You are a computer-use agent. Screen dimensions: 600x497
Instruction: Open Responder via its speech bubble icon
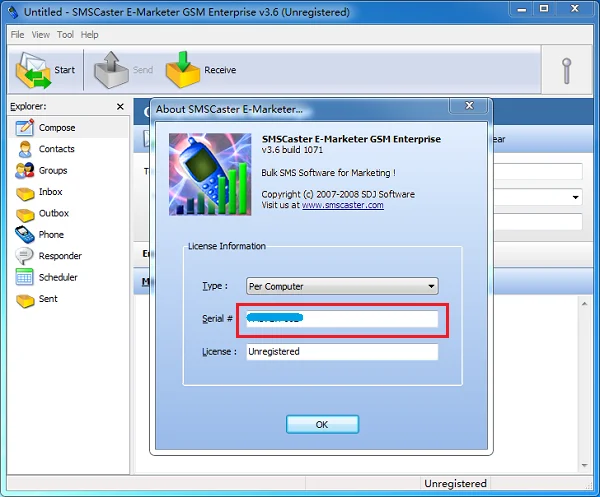24,256
